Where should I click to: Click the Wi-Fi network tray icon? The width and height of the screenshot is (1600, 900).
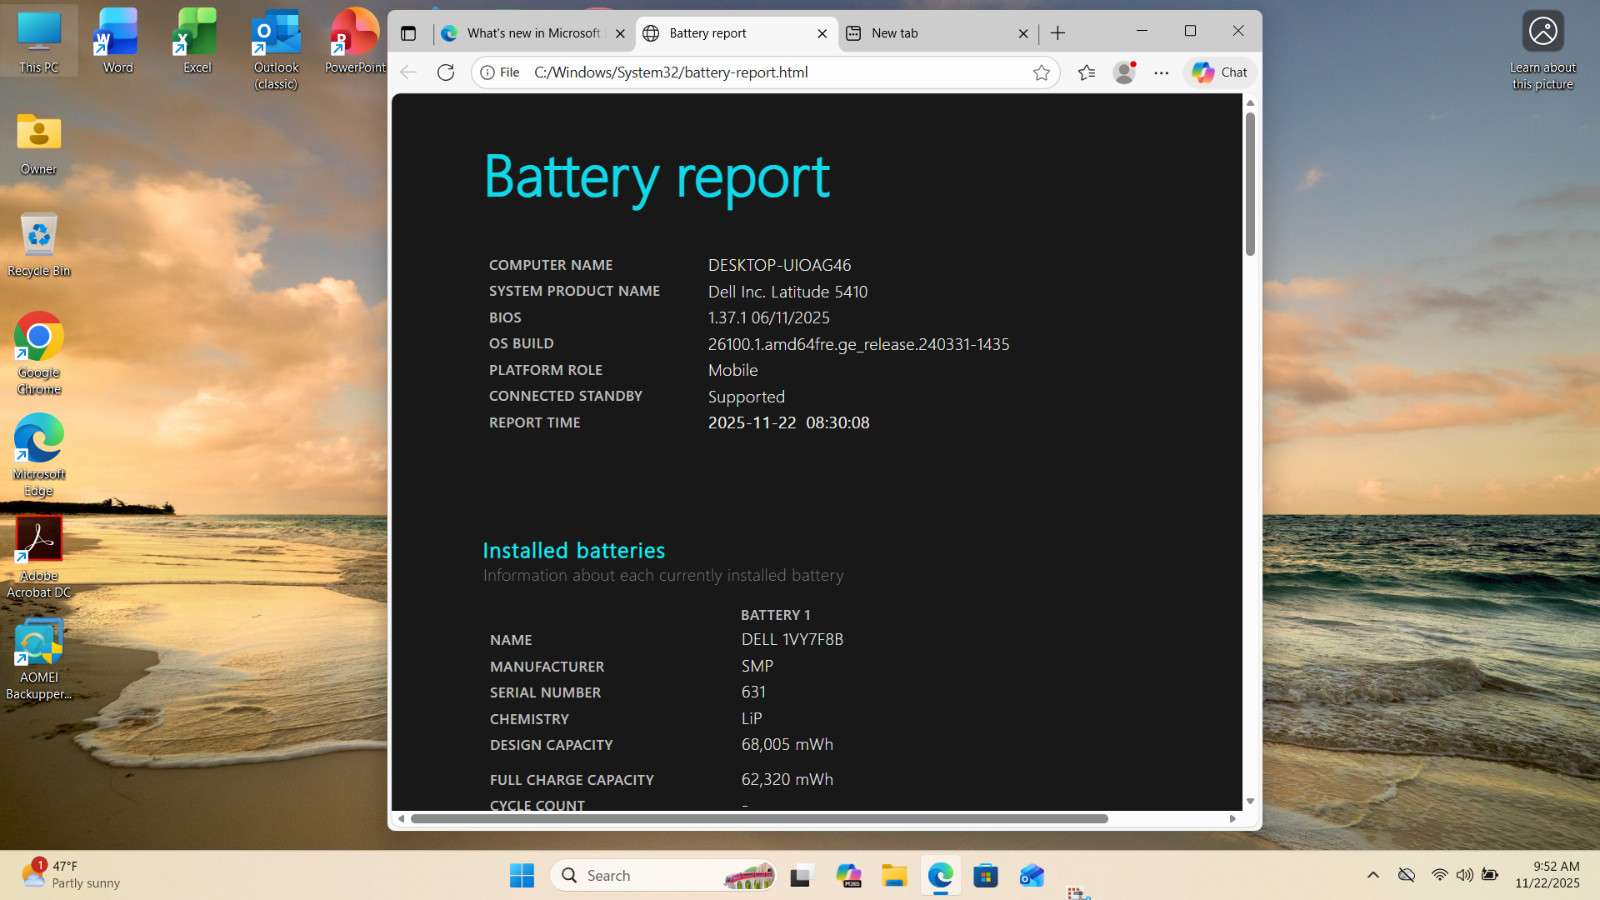1439,875
